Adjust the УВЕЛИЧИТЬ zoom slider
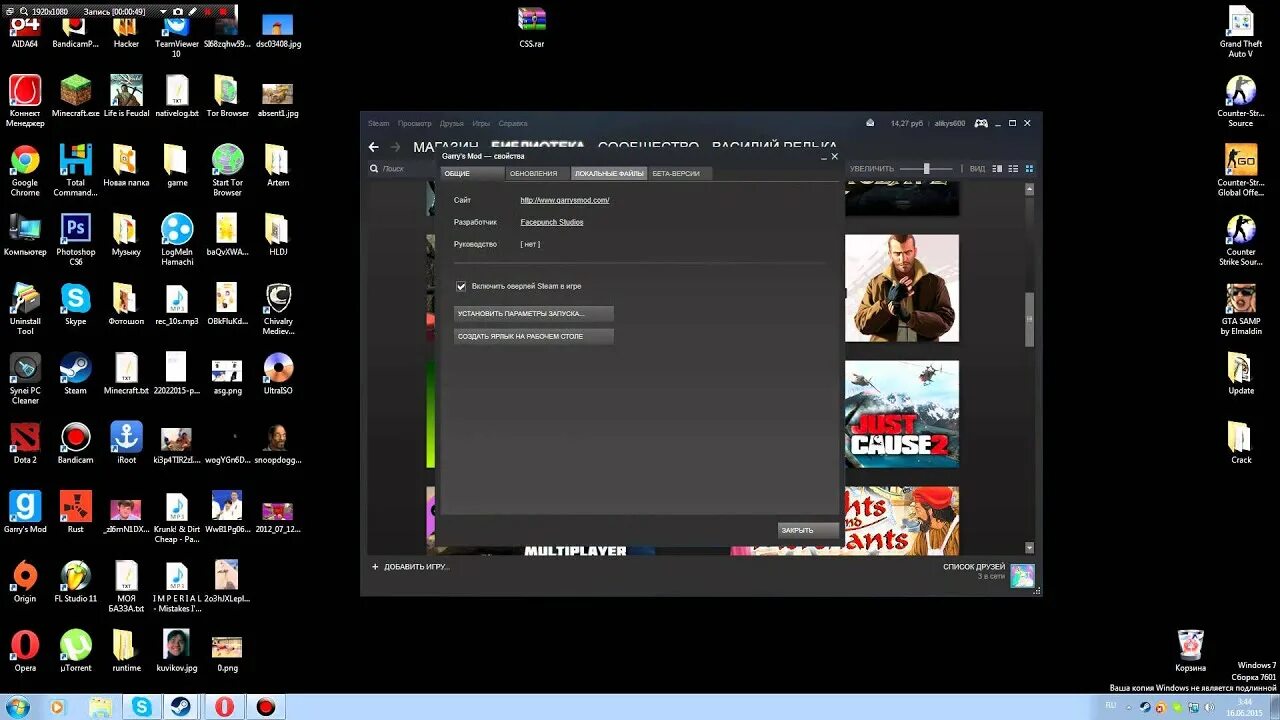The image size is (1280, 720). click(927, 169)
